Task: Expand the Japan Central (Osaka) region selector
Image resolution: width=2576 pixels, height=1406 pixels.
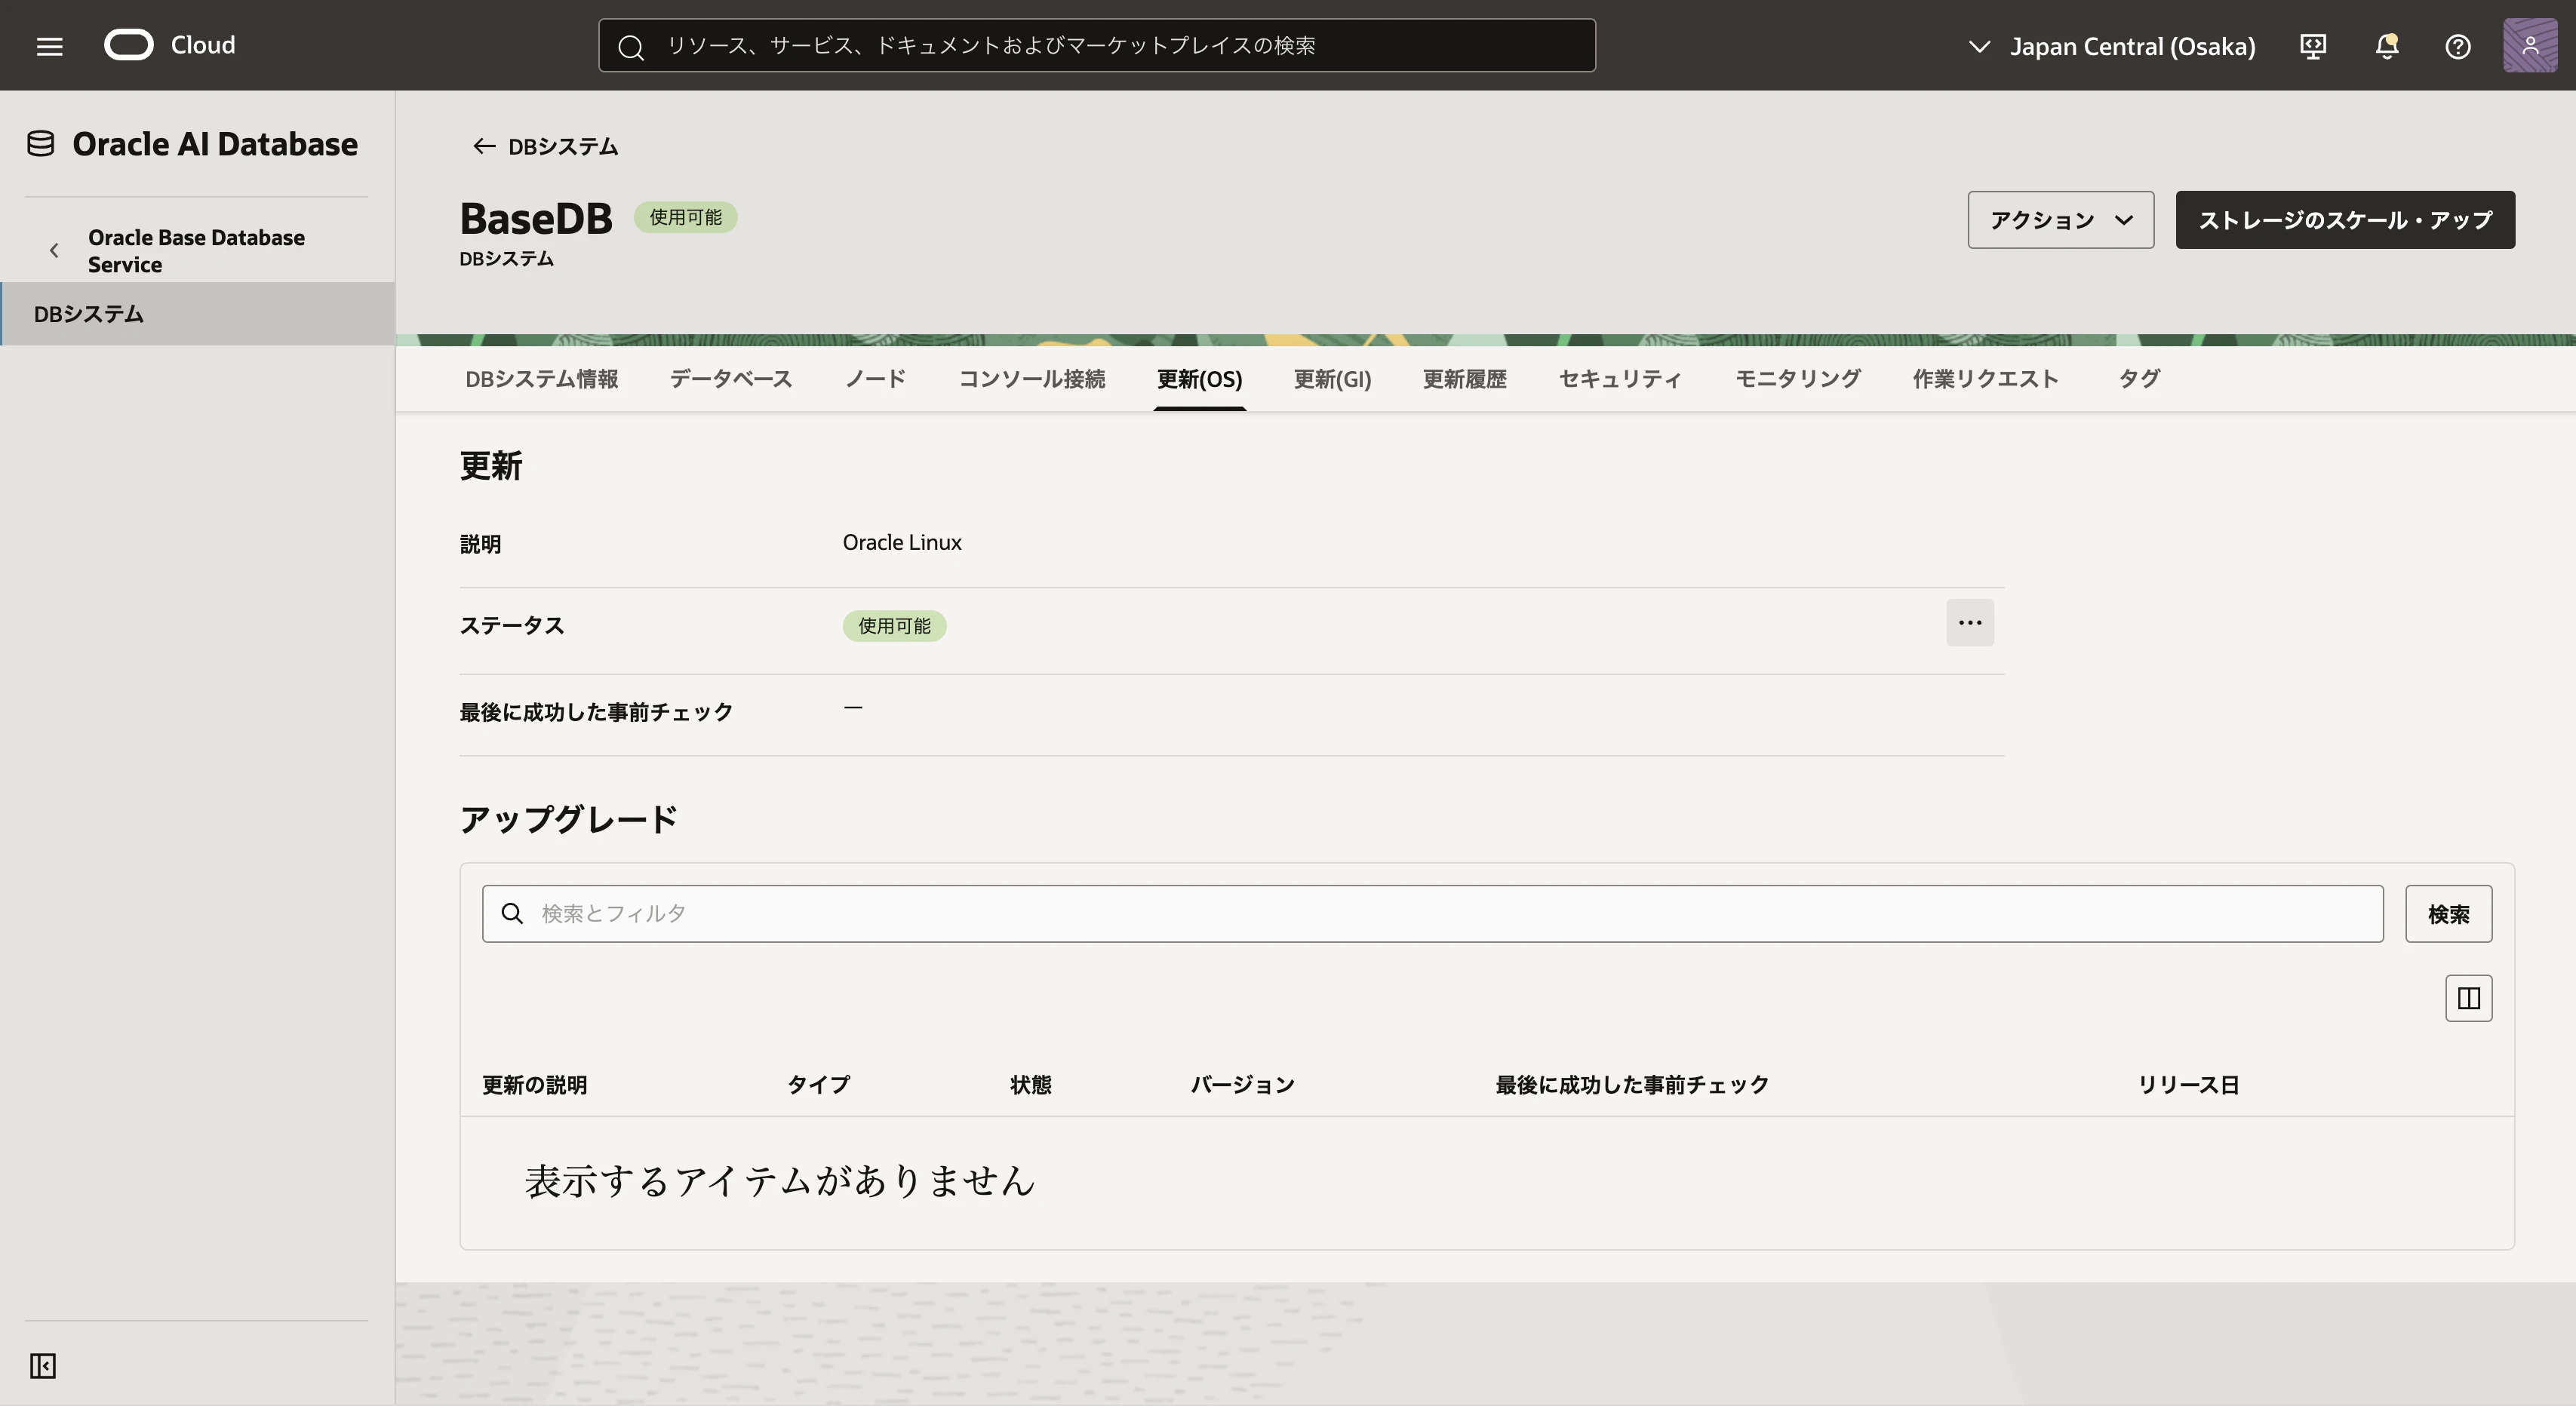Action: point(2112,46)
